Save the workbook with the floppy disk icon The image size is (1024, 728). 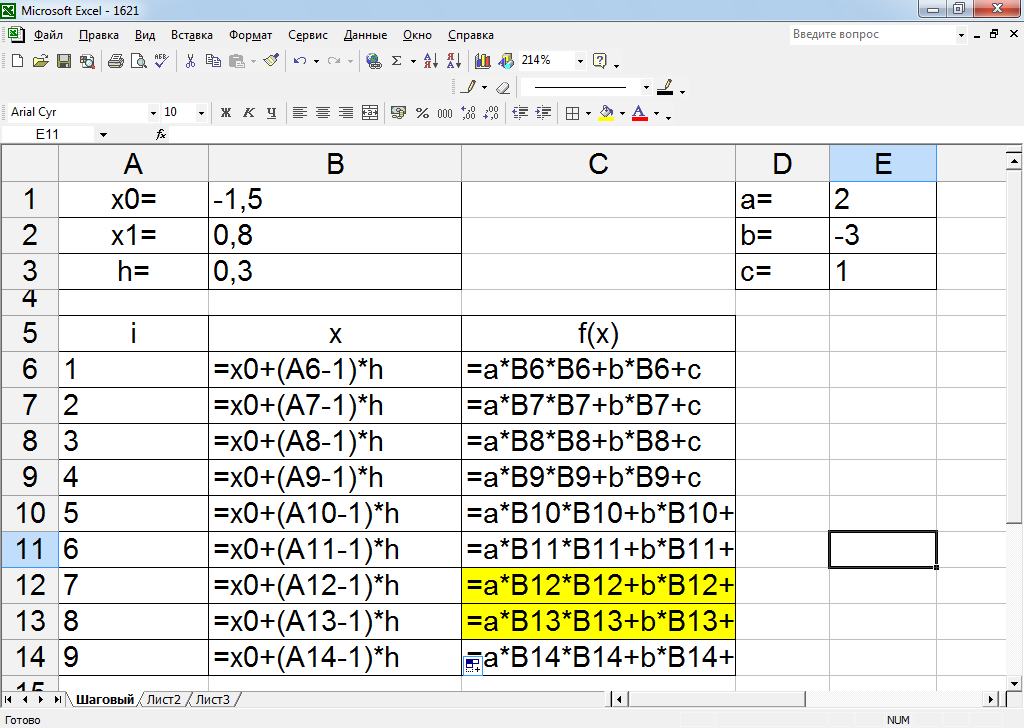coord(64,61)
